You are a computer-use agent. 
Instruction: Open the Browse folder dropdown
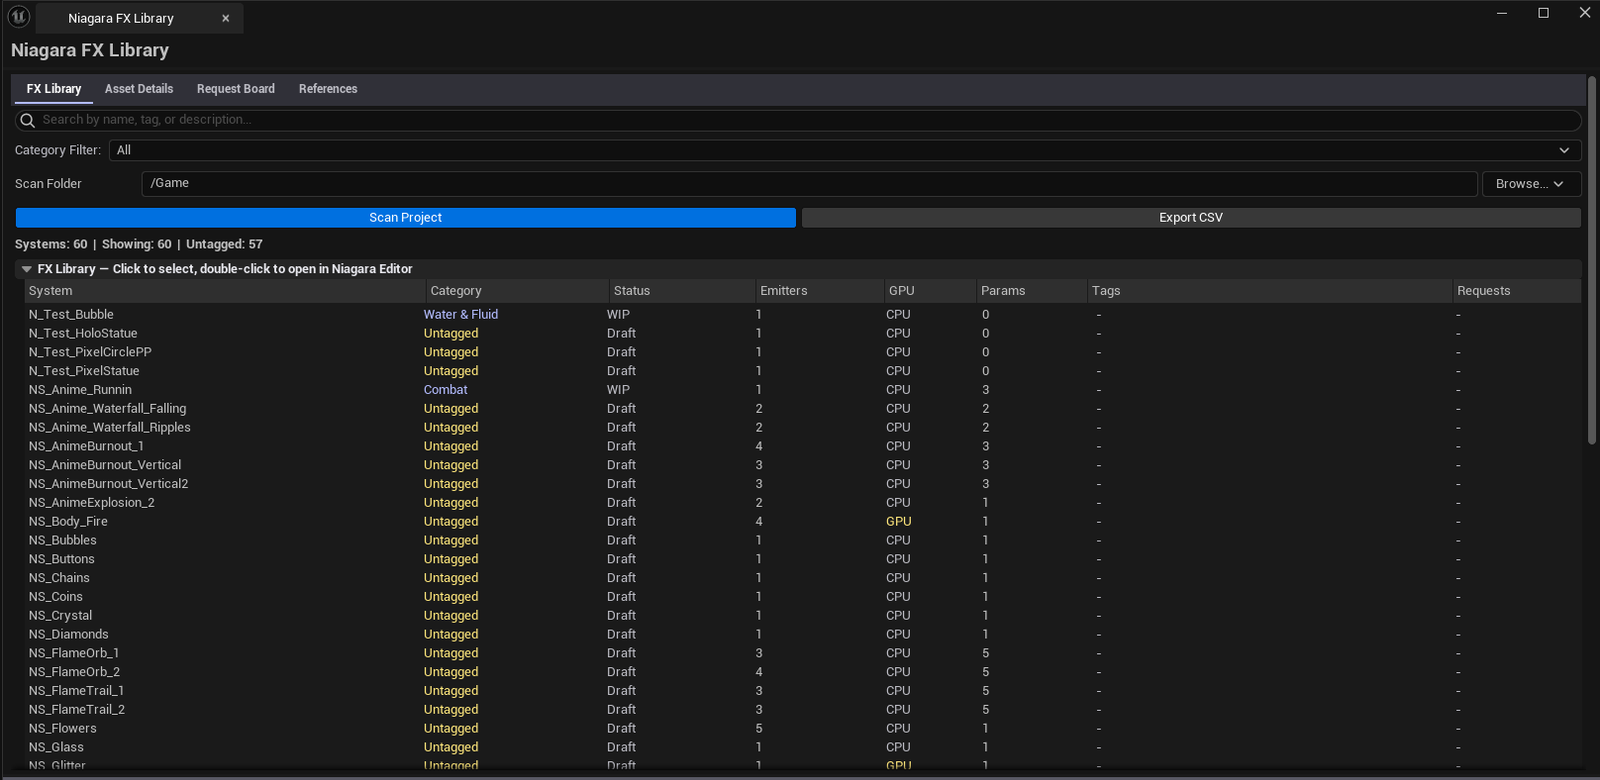tap(1531, 184)
